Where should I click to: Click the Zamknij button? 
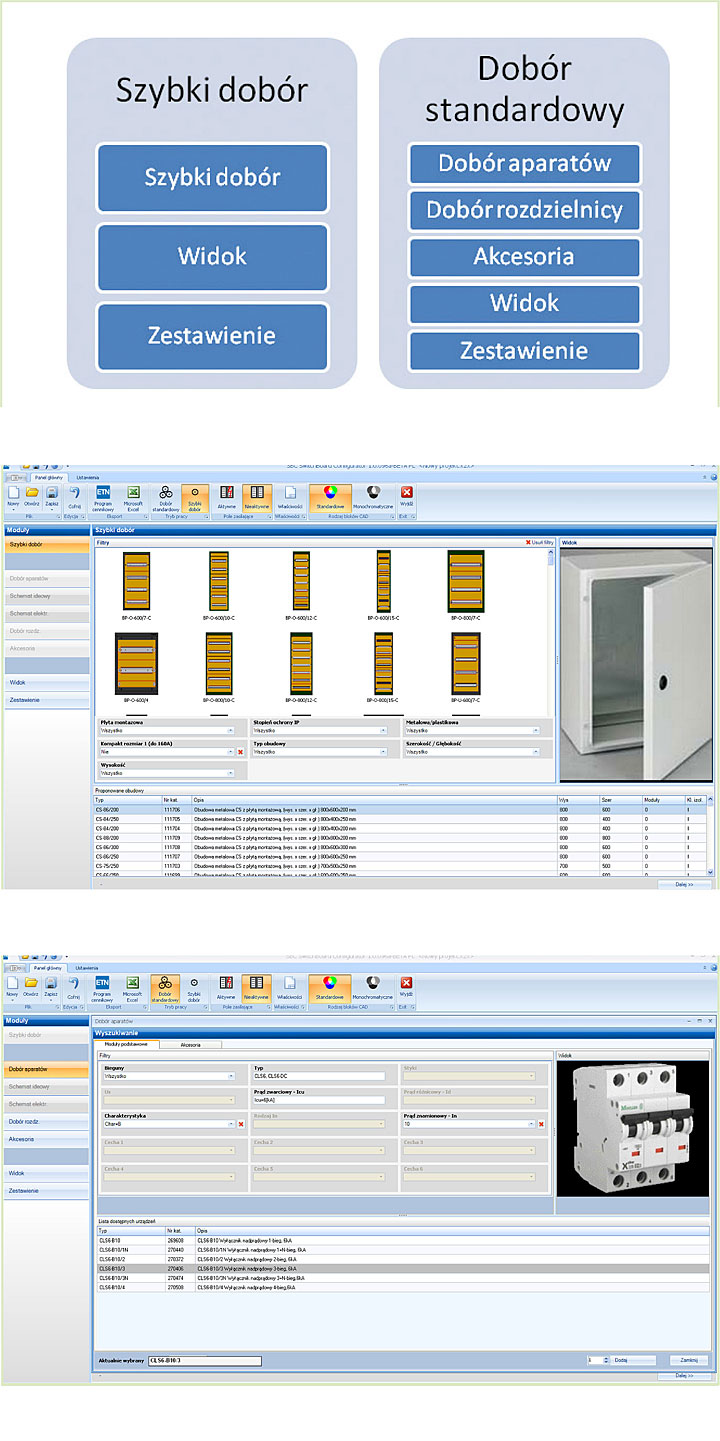[688, 1360]
